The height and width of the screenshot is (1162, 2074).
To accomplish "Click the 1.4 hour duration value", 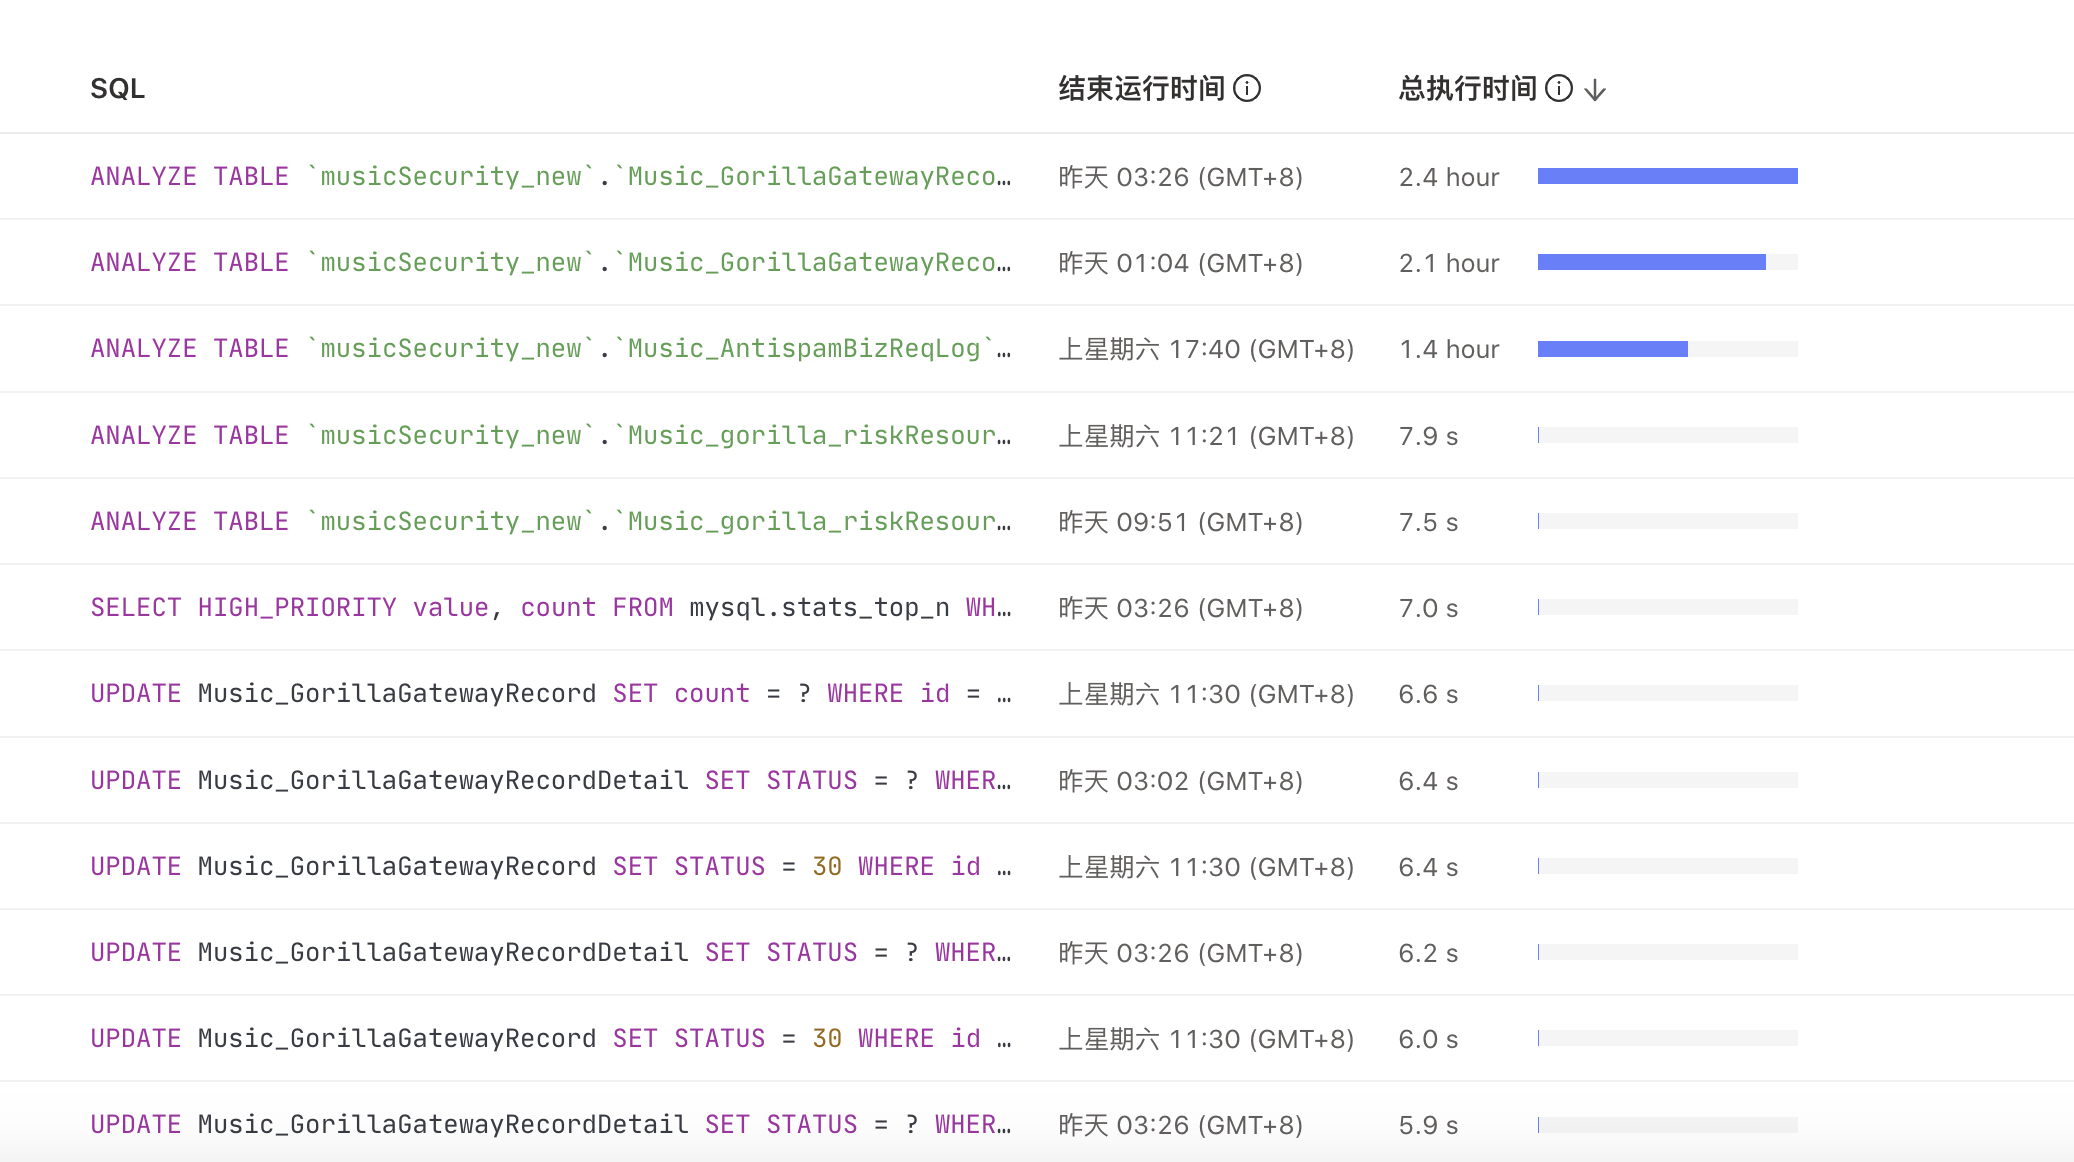I will tap(1449, 349).
